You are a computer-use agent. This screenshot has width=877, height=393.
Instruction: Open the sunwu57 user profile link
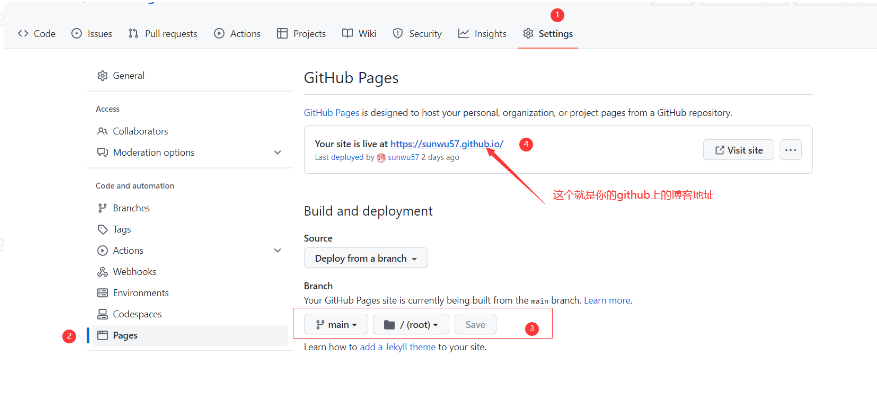pyautogui.click(x=403, y=158)
